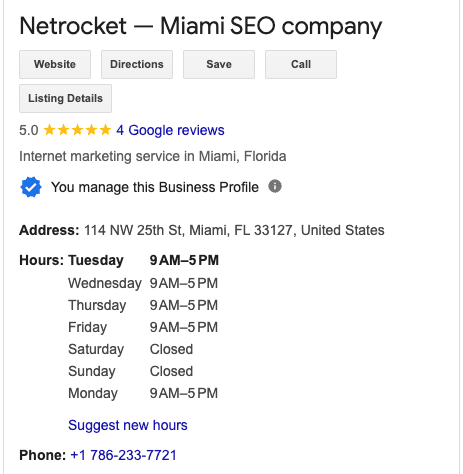Click the blue verified checkmark badge
Screen dimensions: 463x474
(31, 187)
